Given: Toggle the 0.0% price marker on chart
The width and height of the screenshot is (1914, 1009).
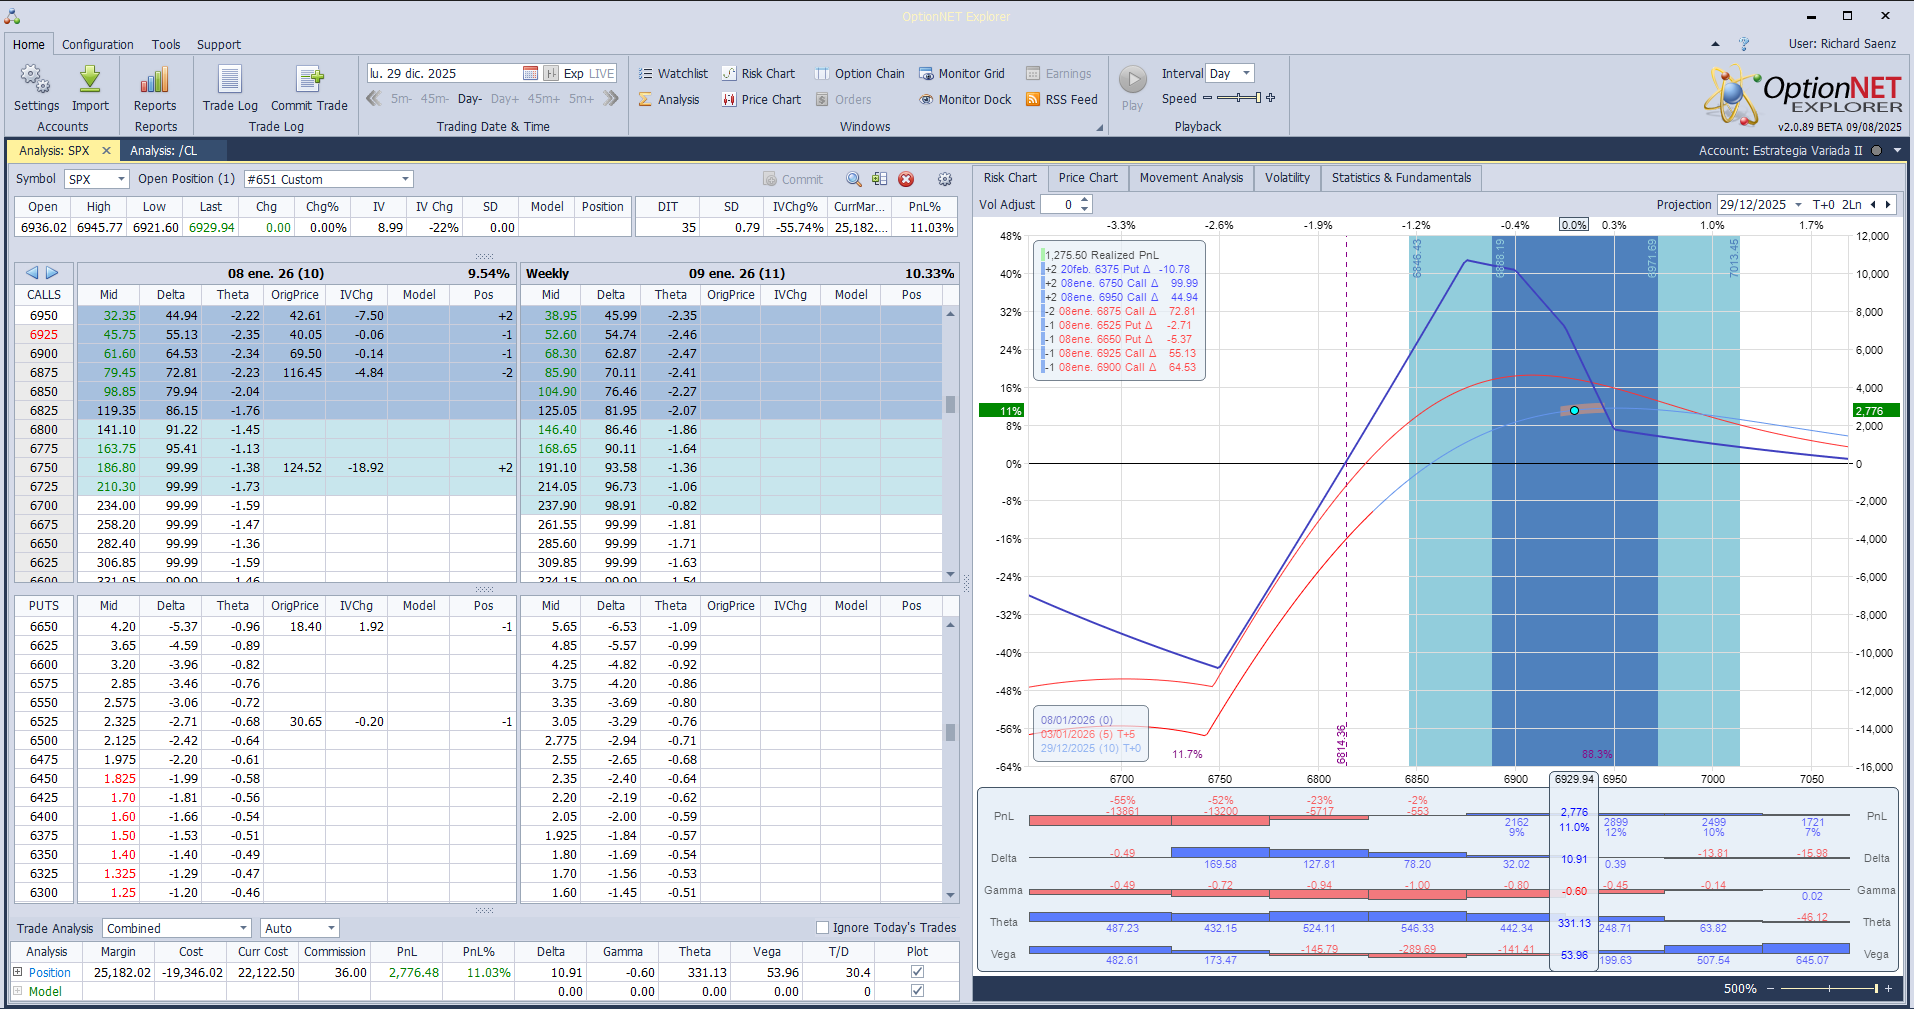Looking at the screenshot, I should 1574,225.
